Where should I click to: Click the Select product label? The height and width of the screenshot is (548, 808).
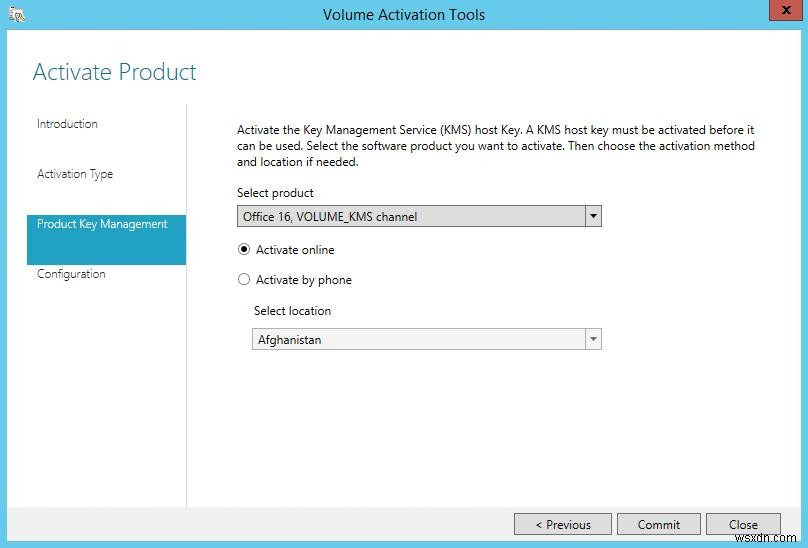[275, 193]
